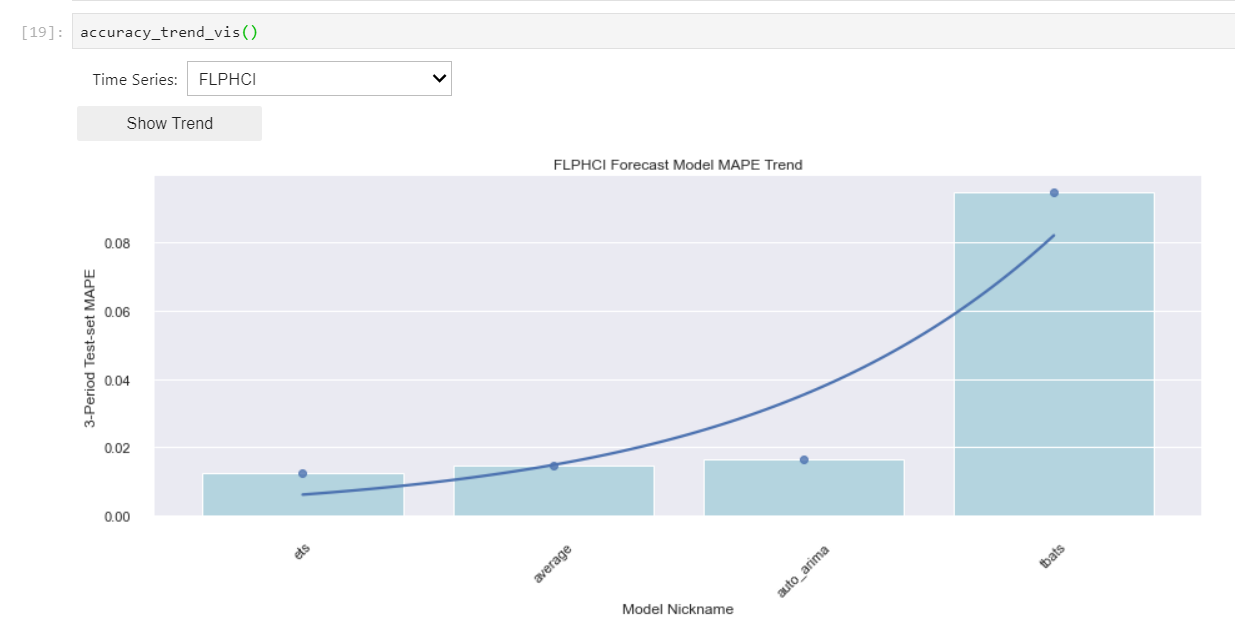This screenshot has width=1235, height=626.
Task: Click inside the accuracy_trend_vis() code cell
Action: coord(652,31)
